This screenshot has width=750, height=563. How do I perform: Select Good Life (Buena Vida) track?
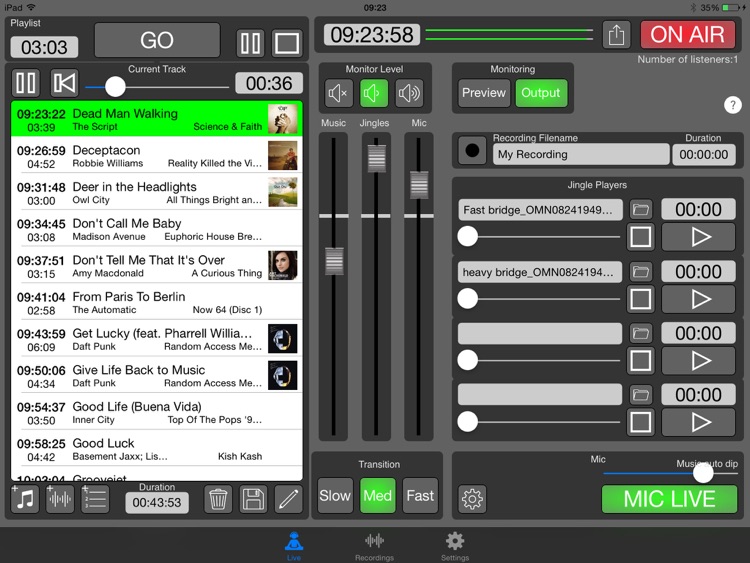pyautogui.click(x=157, y=412)
